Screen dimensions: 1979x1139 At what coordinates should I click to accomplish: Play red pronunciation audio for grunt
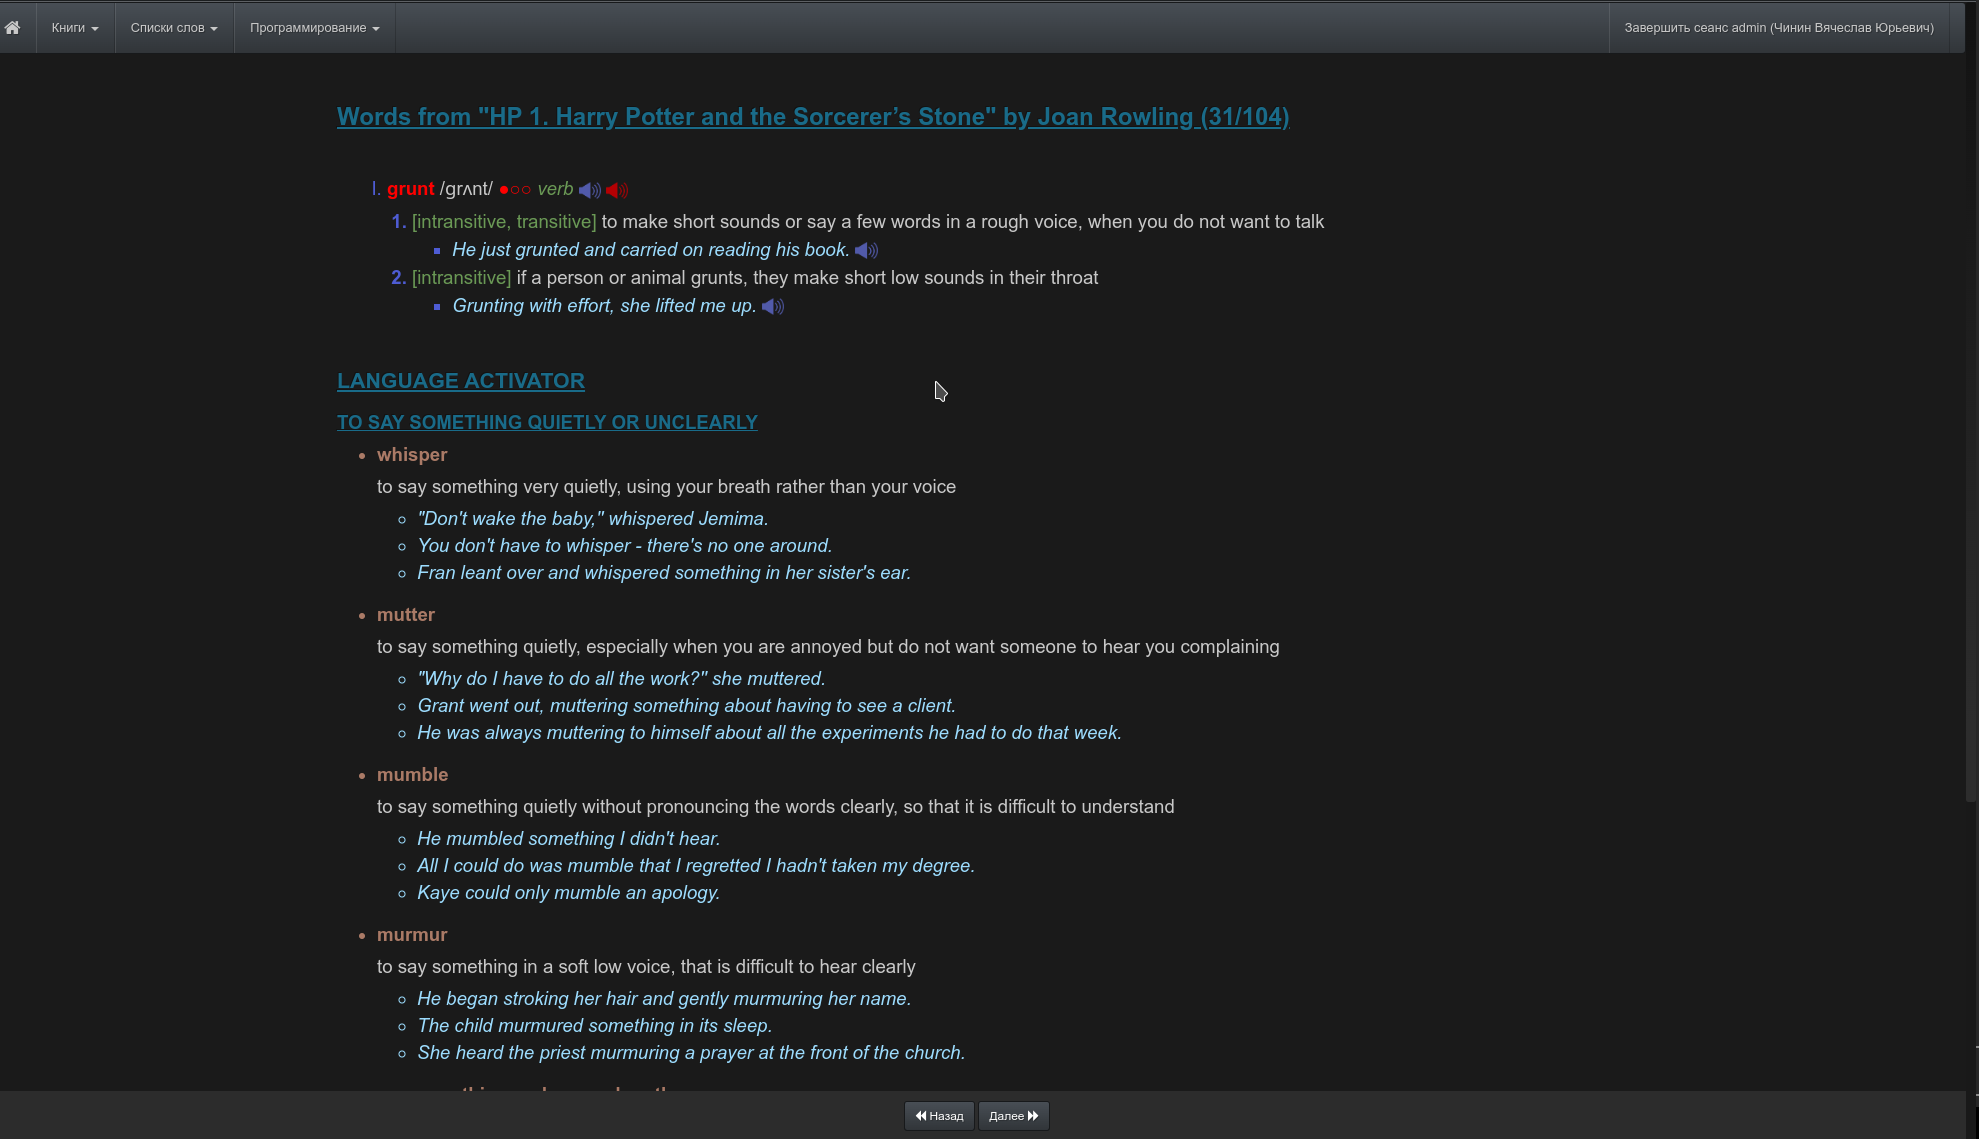[617, 190]
